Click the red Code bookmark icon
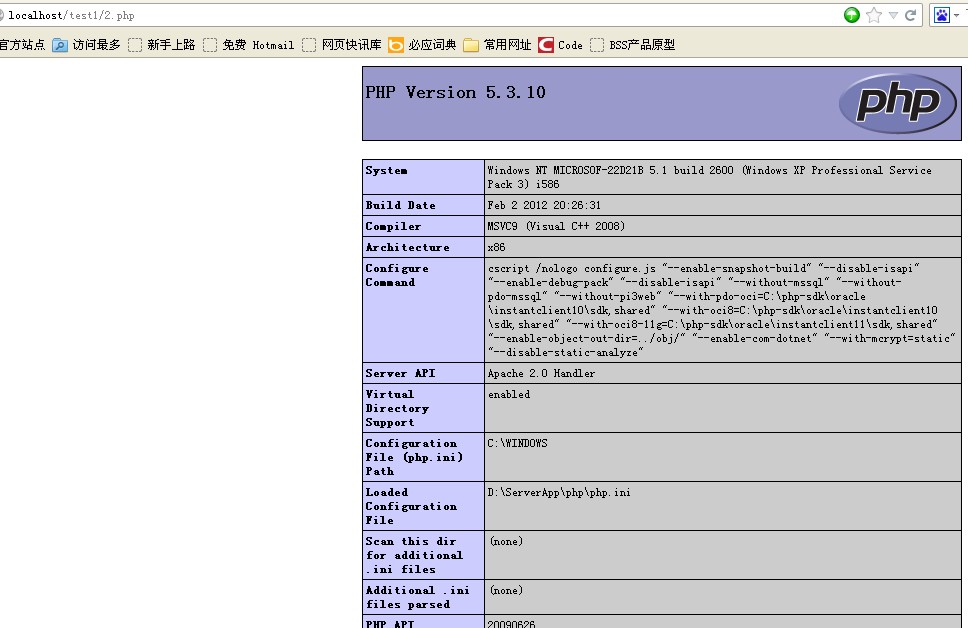 point(546,45)
